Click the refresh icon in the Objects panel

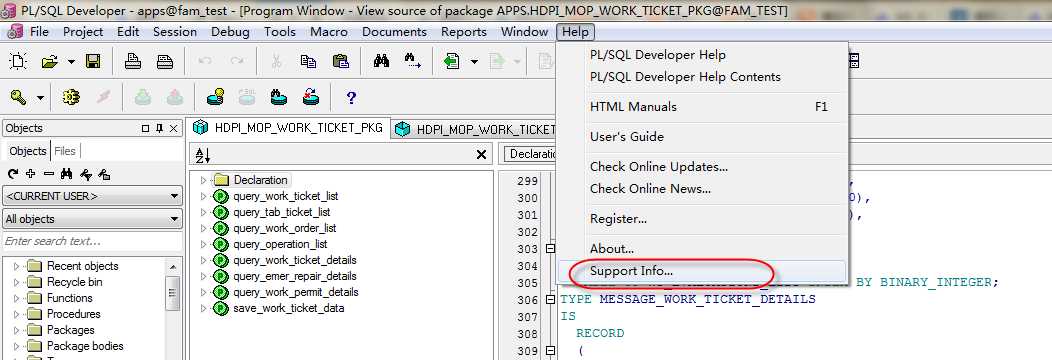coord(13,174)
